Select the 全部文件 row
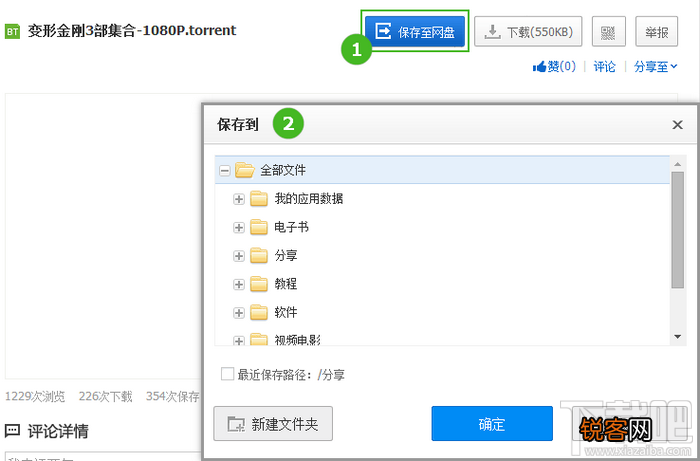The width and height of the screenshot is (700, 461). (x=442, y=170)
